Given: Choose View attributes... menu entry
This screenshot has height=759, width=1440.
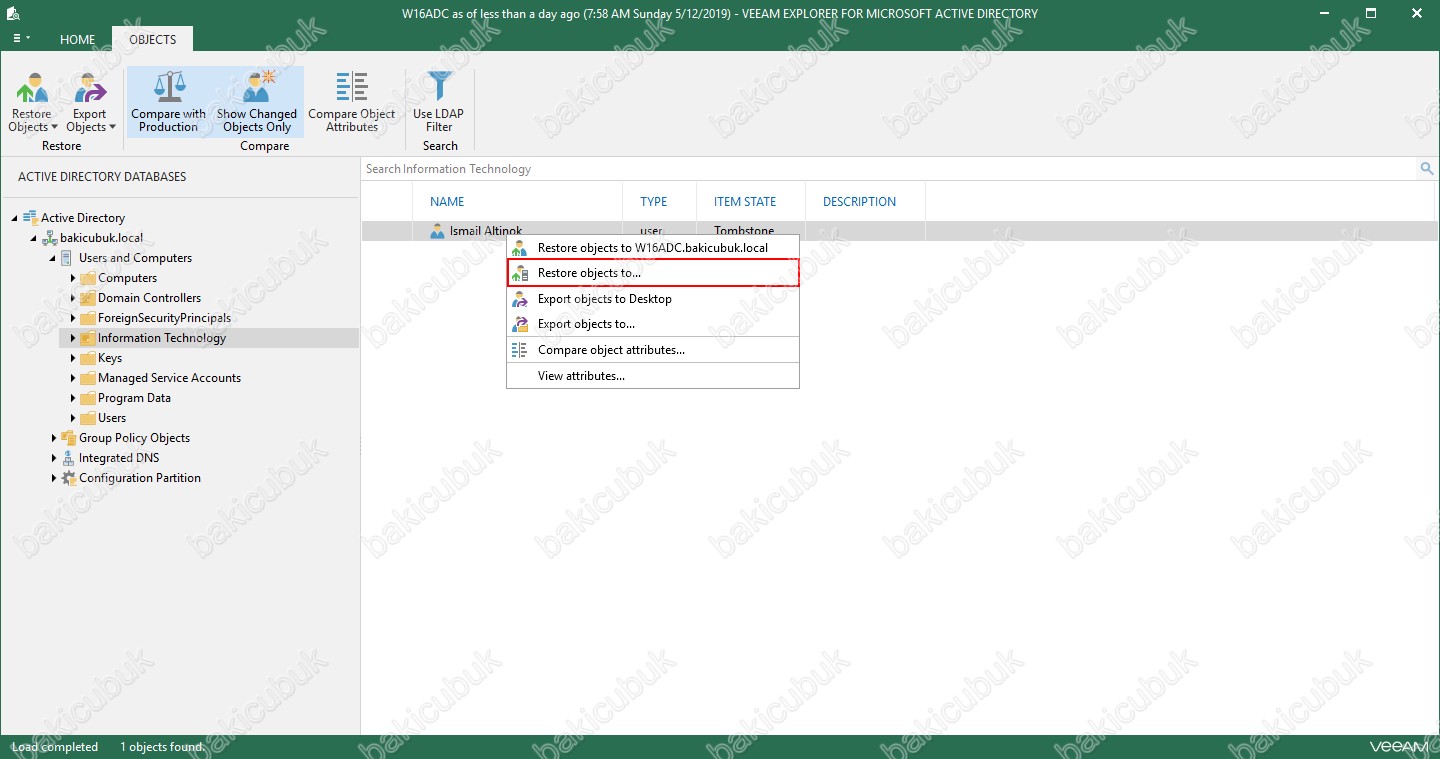Looking at the screenshot, I should point(653,376).
